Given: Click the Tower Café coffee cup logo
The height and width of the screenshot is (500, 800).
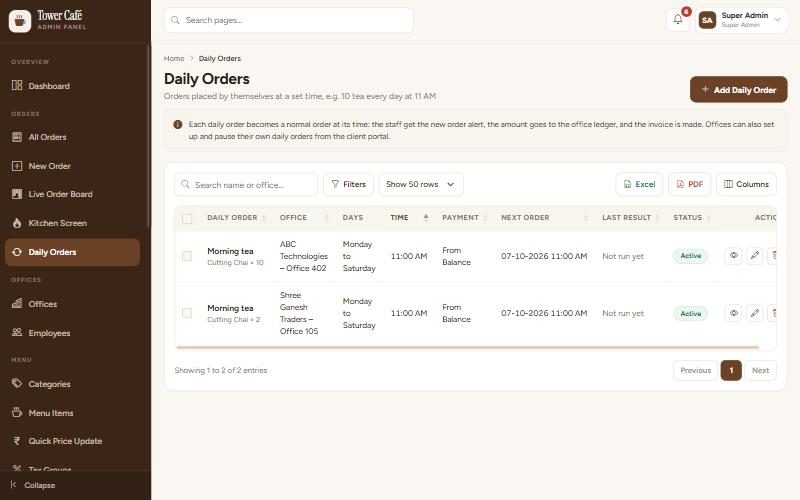Looking at the screenshot, I should (x=20, y=21).
